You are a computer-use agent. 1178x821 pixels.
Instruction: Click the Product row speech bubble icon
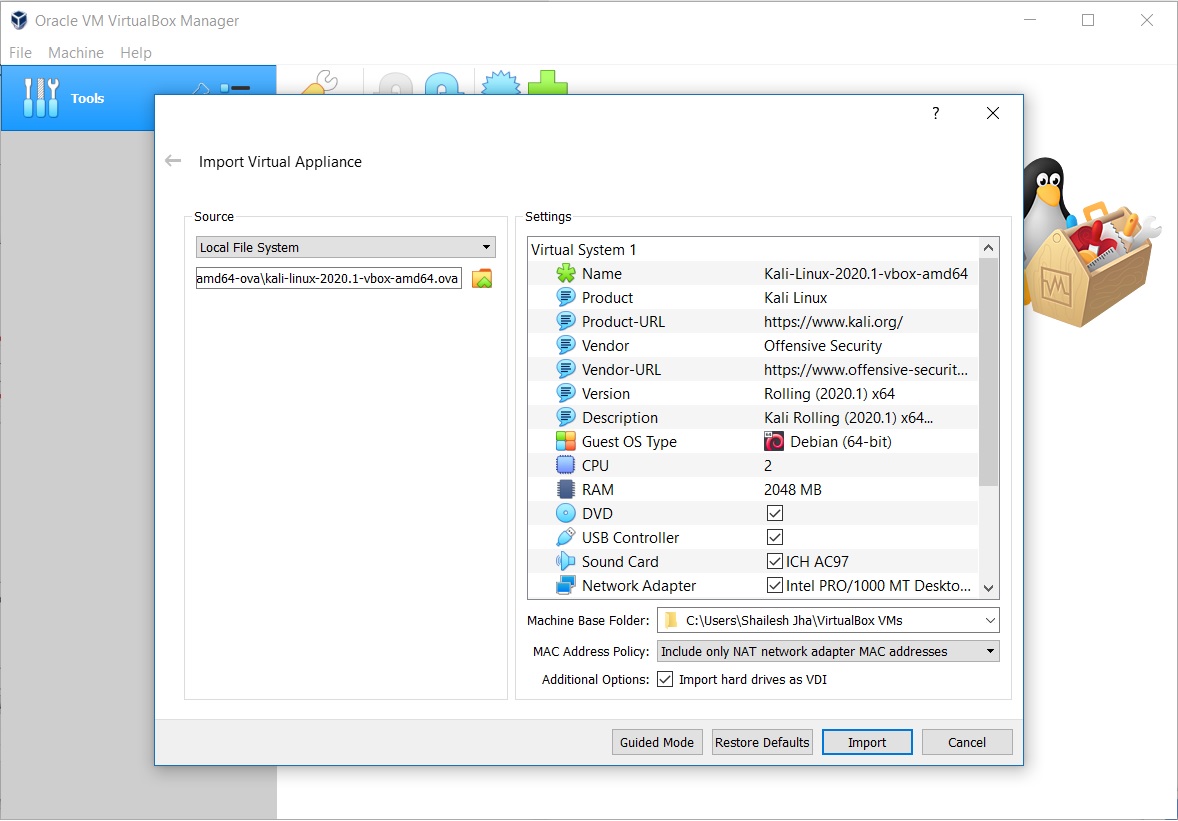tap(566, 297)
